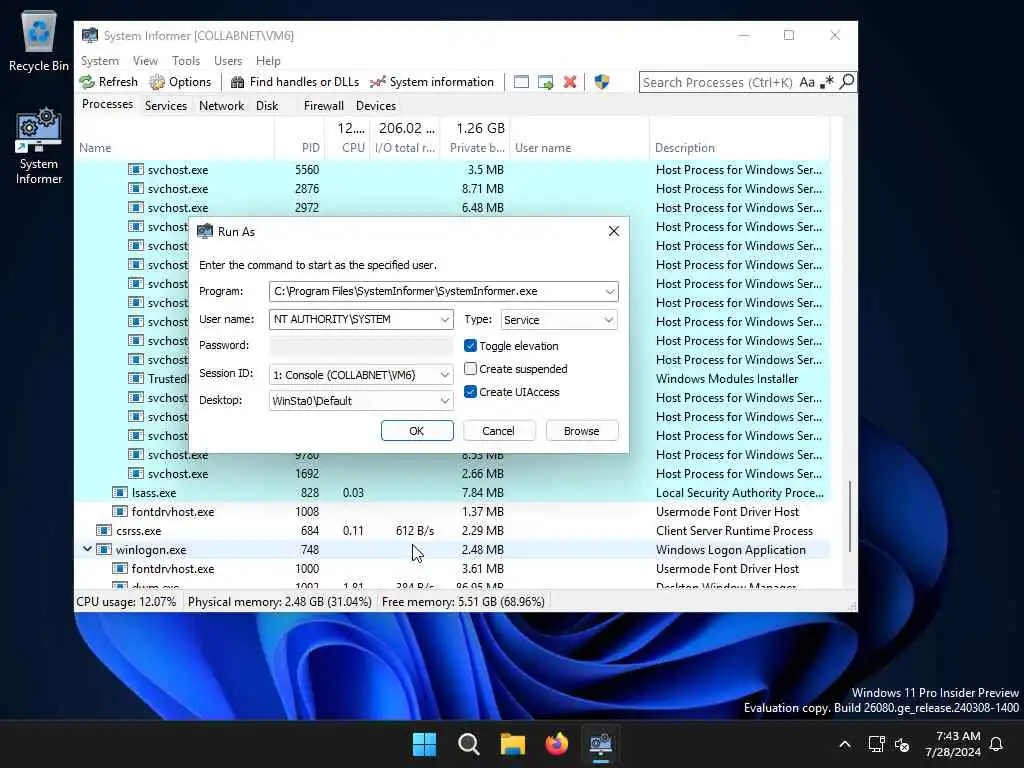The height and width of the screenshot is (768, 1024).
Task: Select svchost.exe with PID 2876
Action: click(452, 188)
